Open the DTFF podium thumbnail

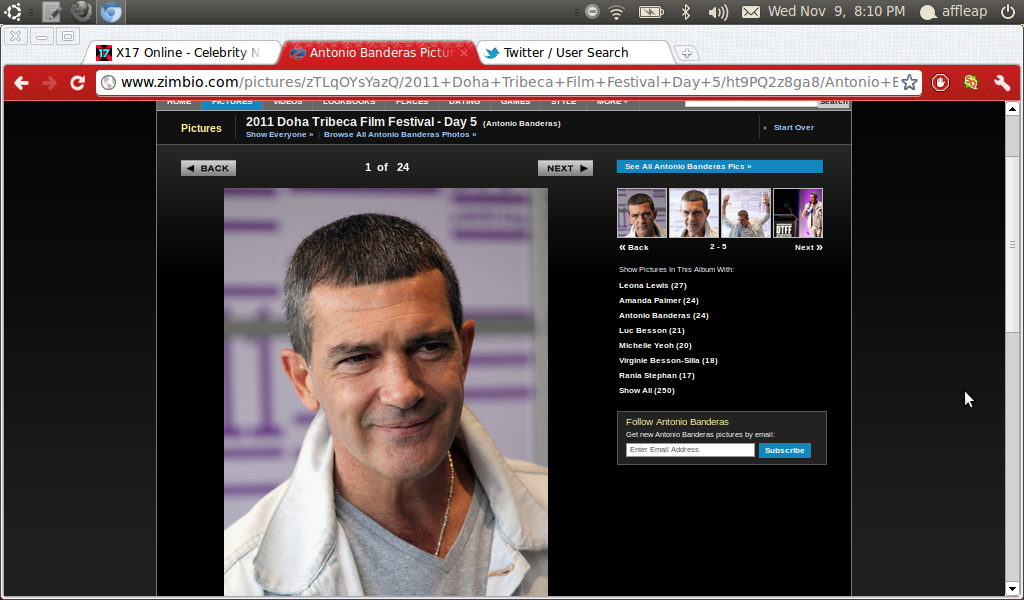(798, 213)
